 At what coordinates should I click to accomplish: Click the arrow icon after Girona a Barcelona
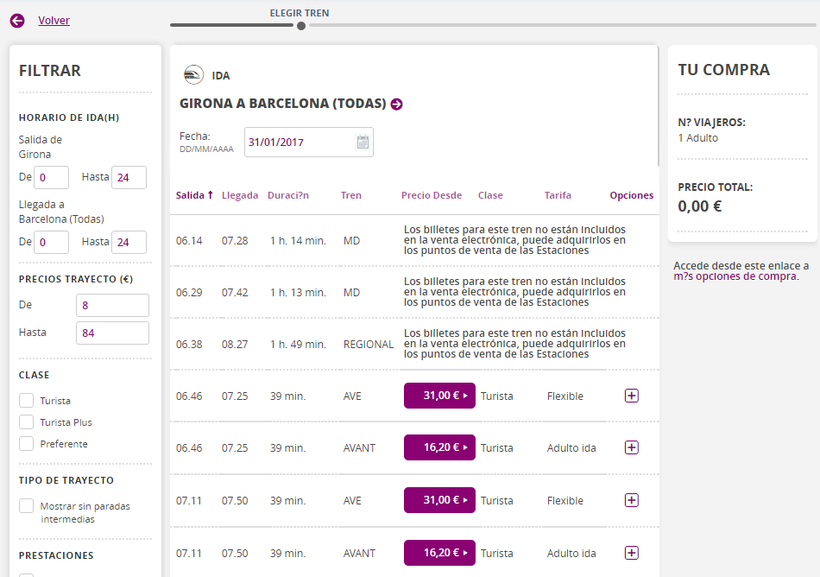click(x=397, y=104)
